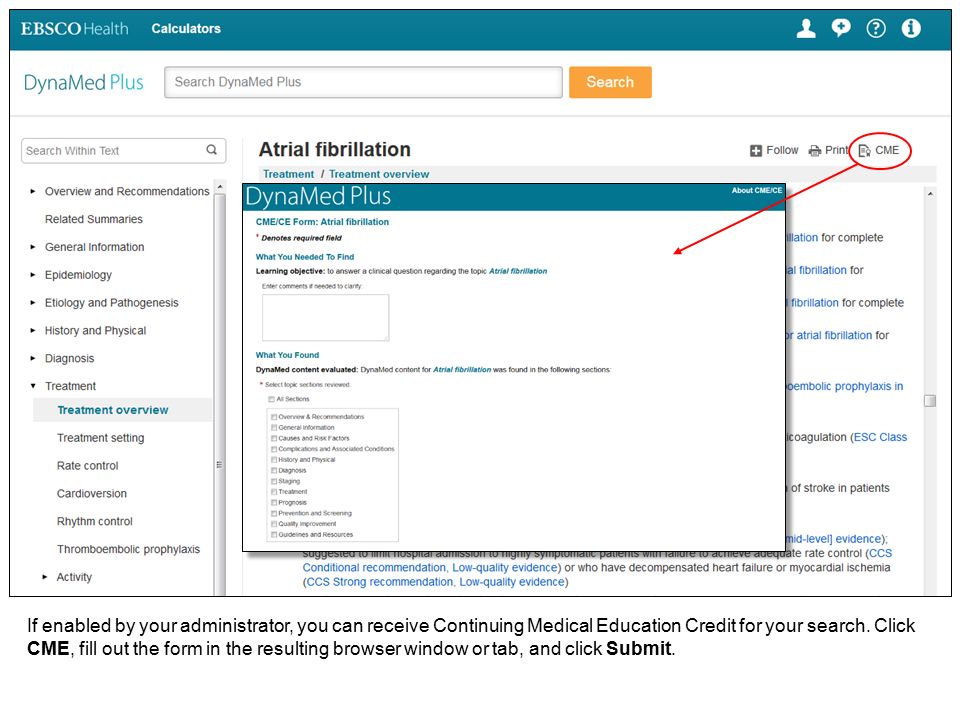
Task: Click the Follow plus icon
Action: coord(756,151)
